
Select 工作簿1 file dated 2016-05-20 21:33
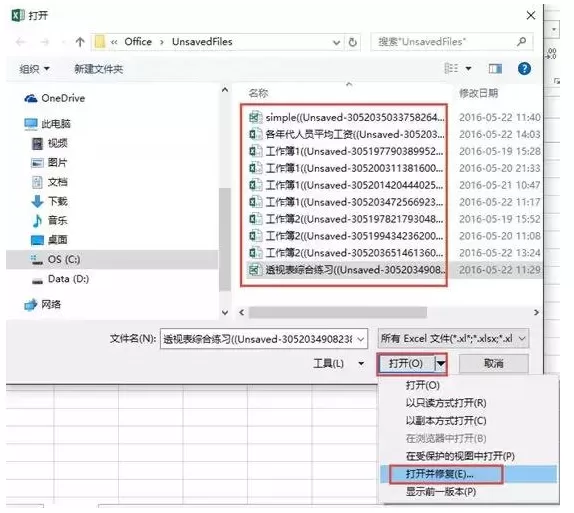point(346,168)
